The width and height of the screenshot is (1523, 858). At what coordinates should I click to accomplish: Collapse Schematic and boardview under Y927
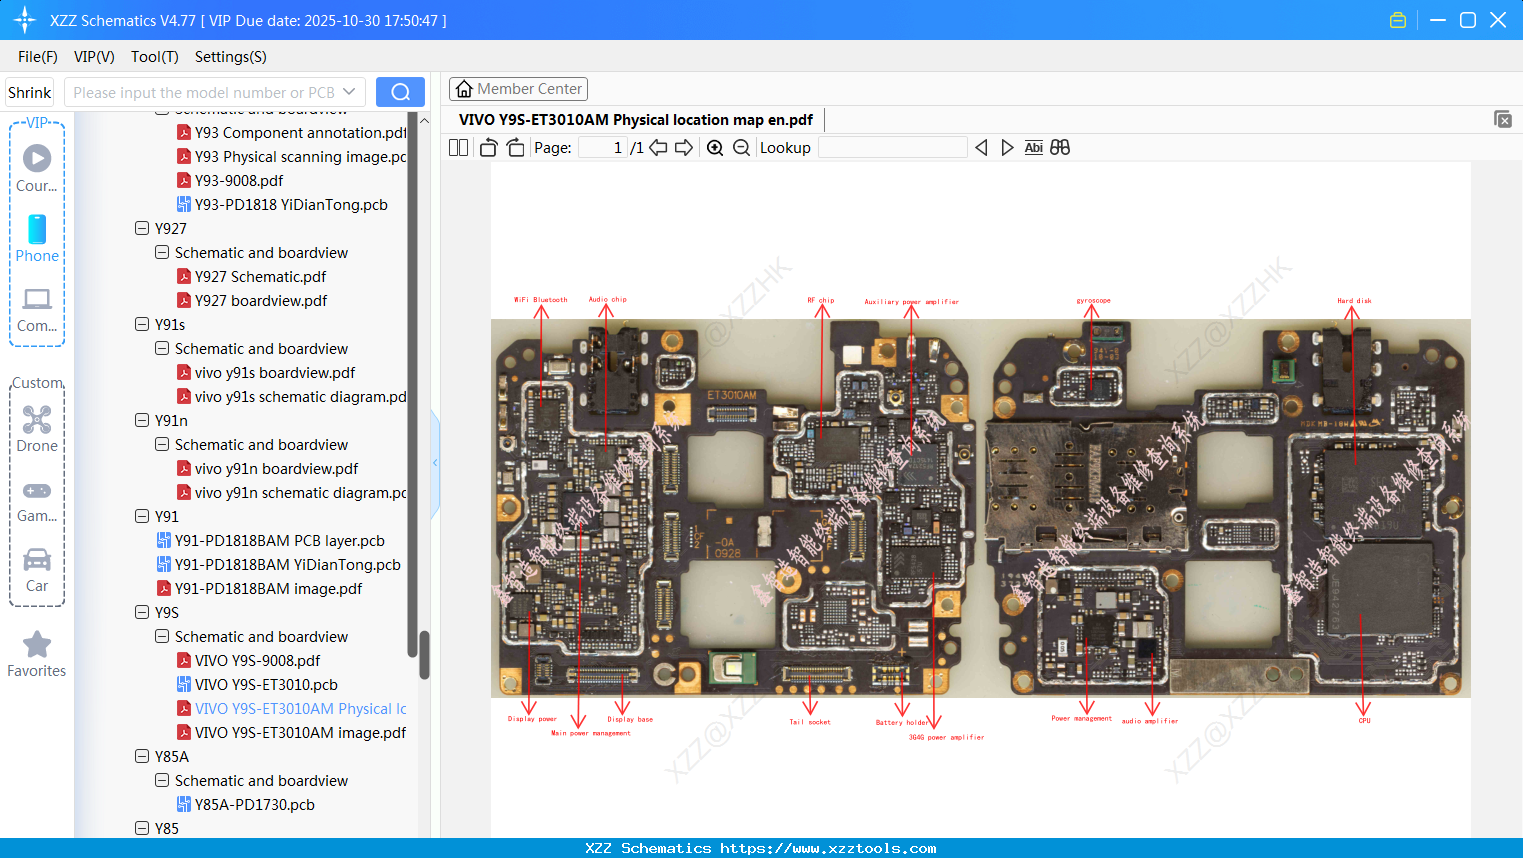click(162, 252)
